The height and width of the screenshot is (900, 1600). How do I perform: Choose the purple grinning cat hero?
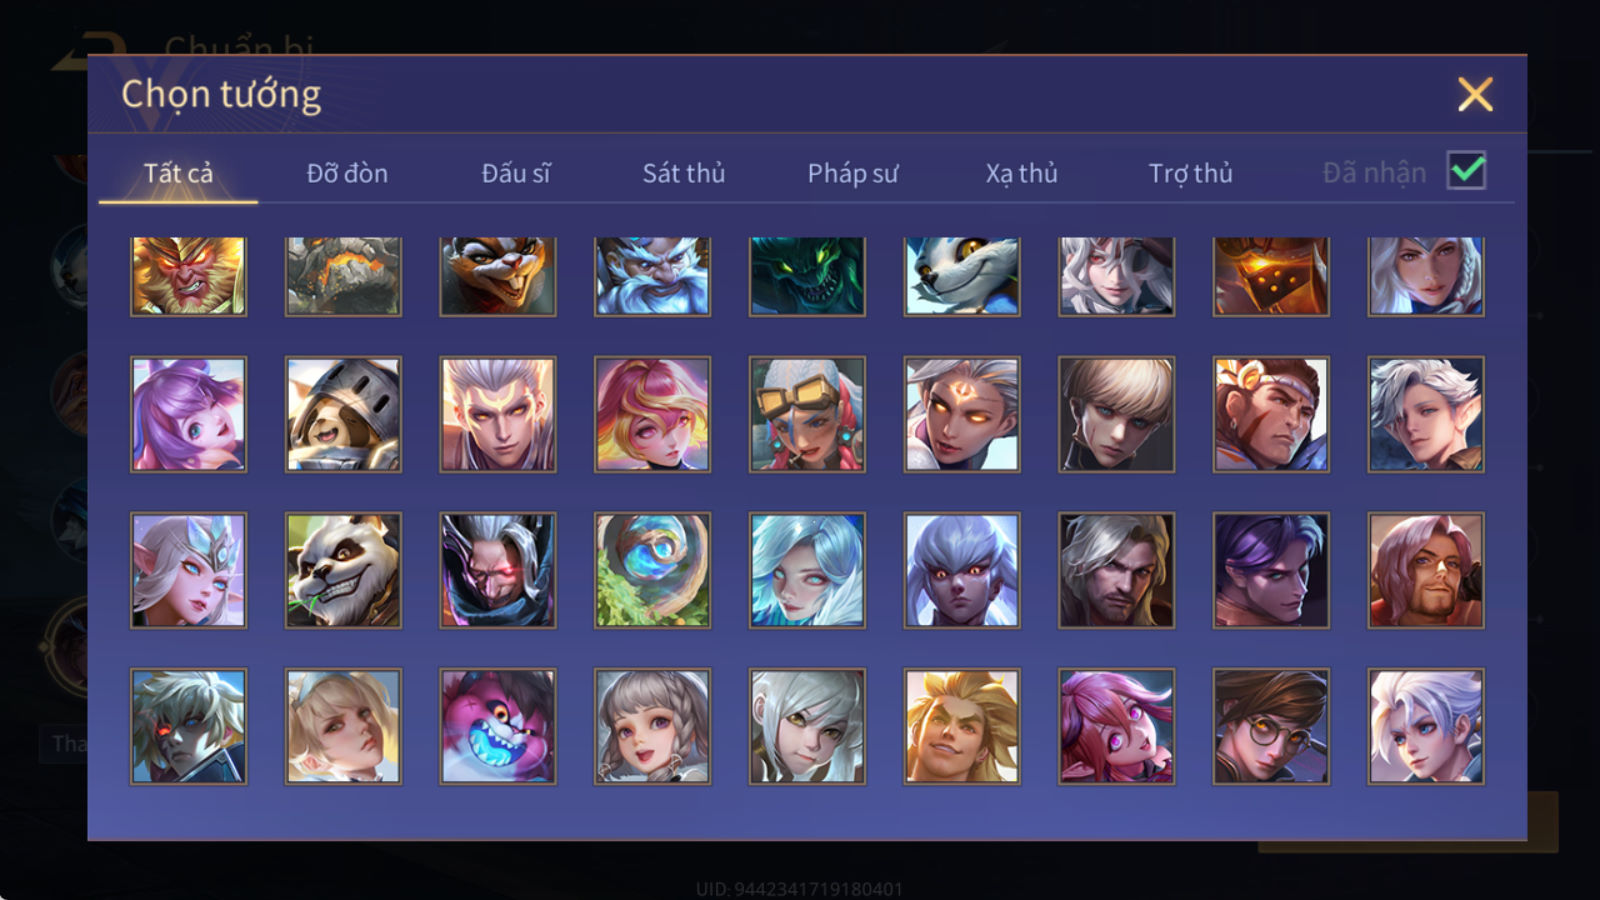[x=498, y=726]
